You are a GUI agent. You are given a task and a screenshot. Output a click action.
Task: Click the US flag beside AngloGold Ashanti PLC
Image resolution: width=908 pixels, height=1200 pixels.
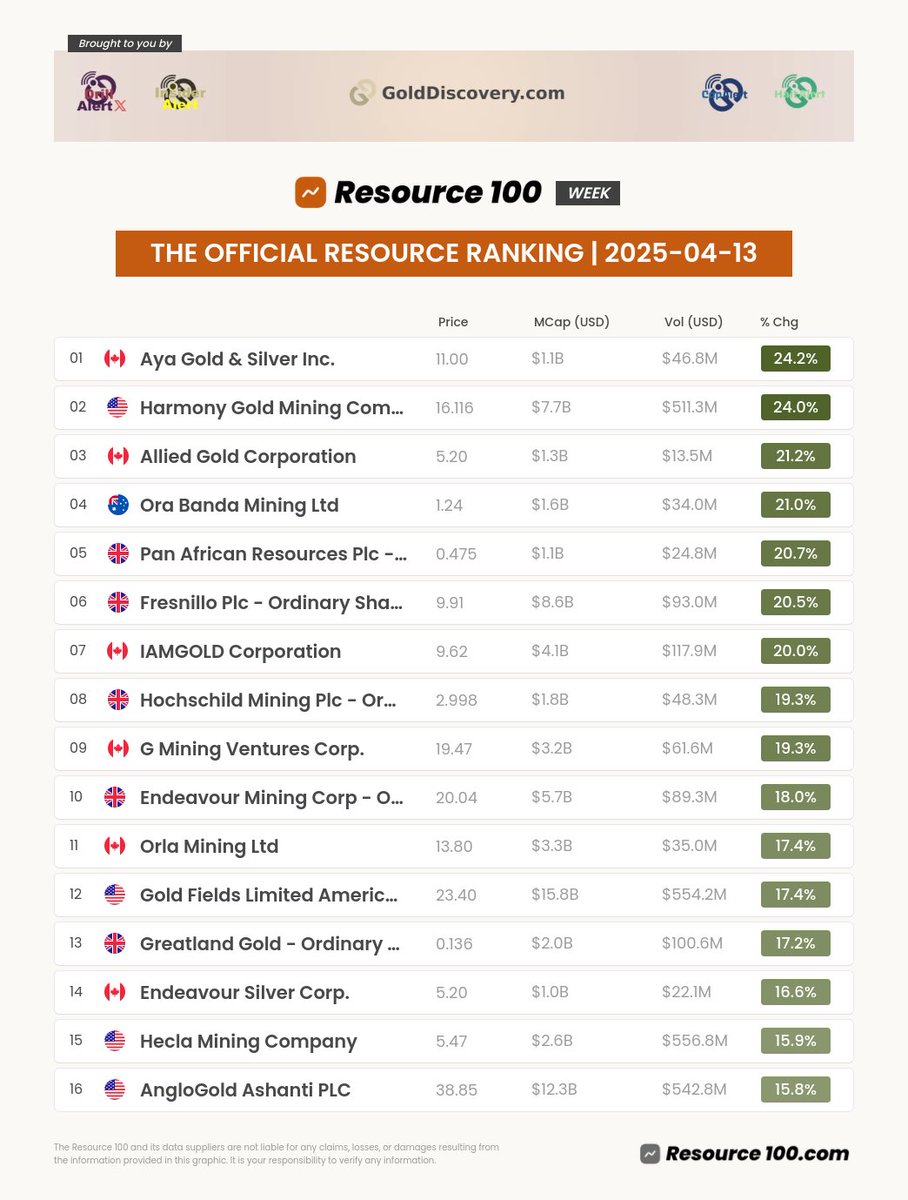[115, 1090]
